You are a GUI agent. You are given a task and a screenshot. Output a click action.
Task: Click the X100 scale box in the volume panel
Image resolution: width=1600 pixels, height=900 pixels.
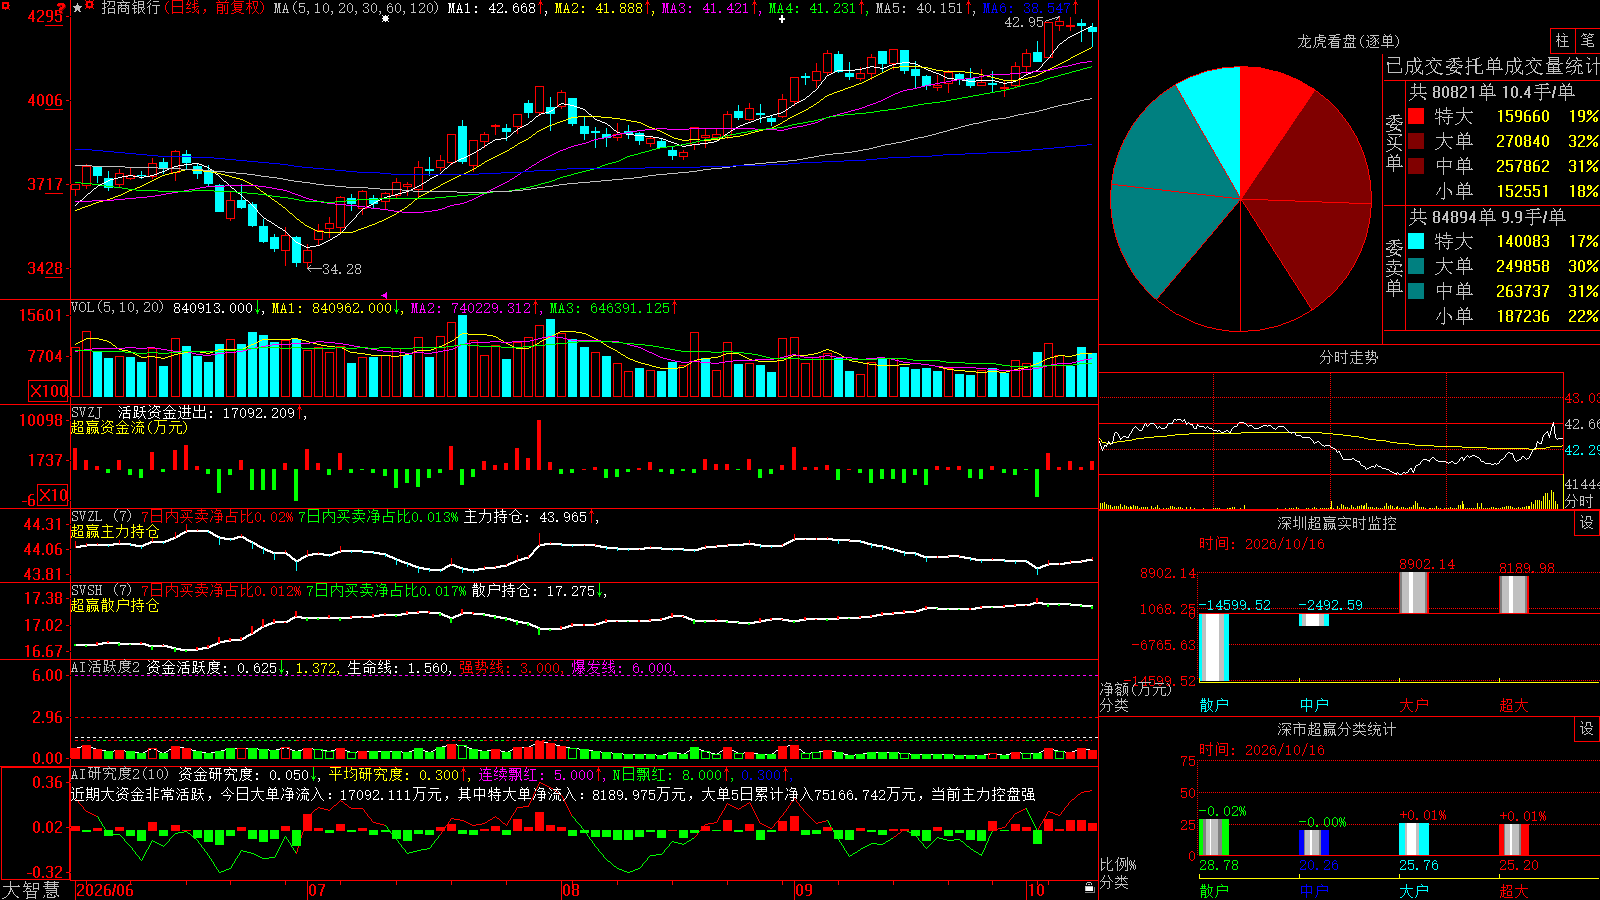(x=49, y=391)
